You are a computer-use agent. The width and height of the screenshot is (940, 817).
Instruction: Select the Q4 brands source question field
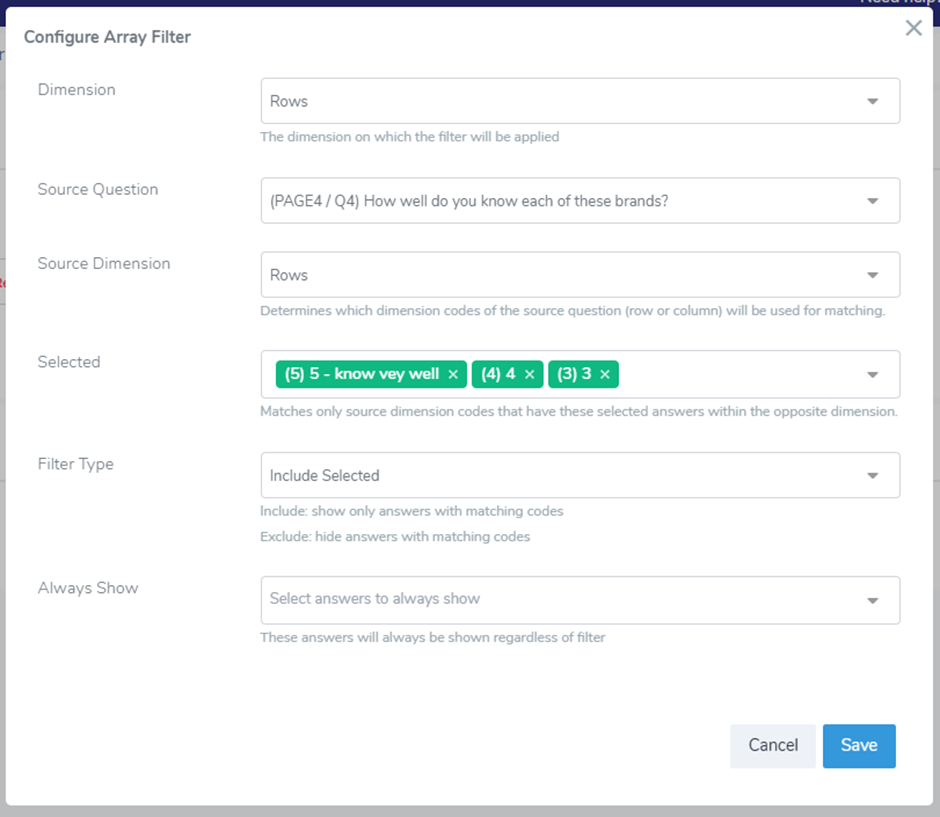[469, 201]
